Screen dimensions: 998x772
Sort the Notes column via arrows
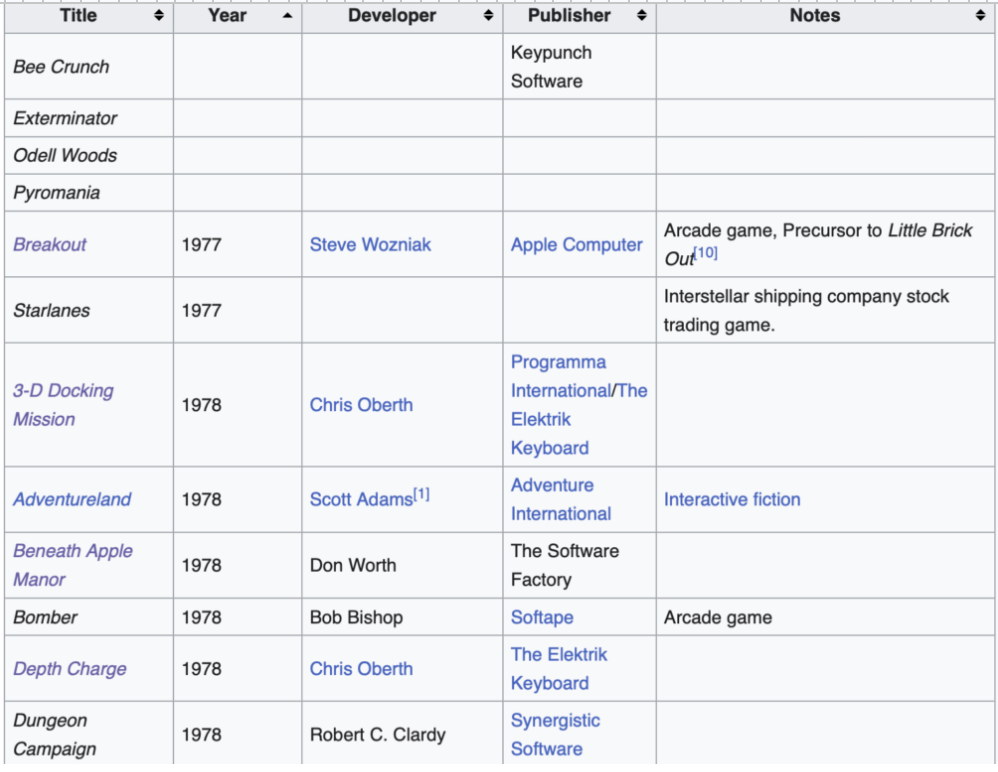pyautogui.click(x=980, y=16)
